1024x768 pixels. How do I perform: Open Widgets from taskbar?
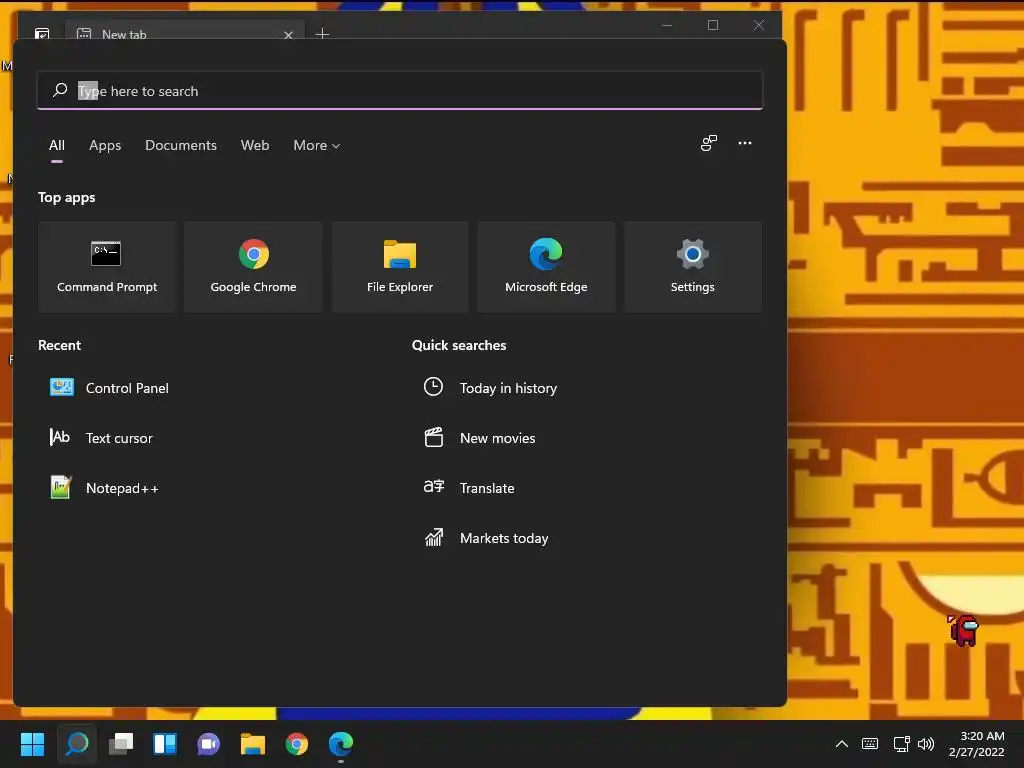click(165, 744)
